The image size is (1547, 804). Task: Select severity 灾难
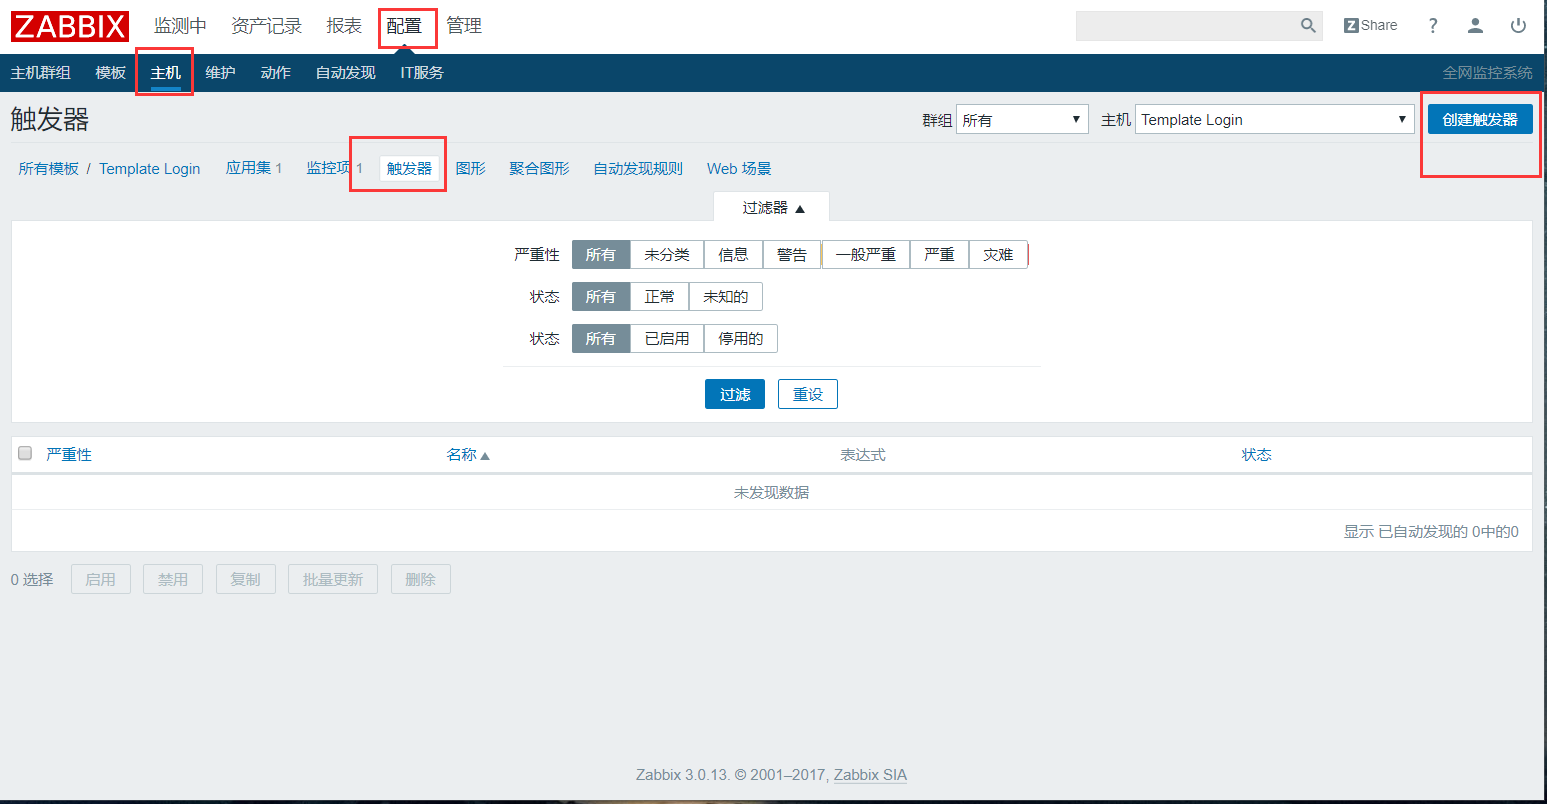[998, 255]
